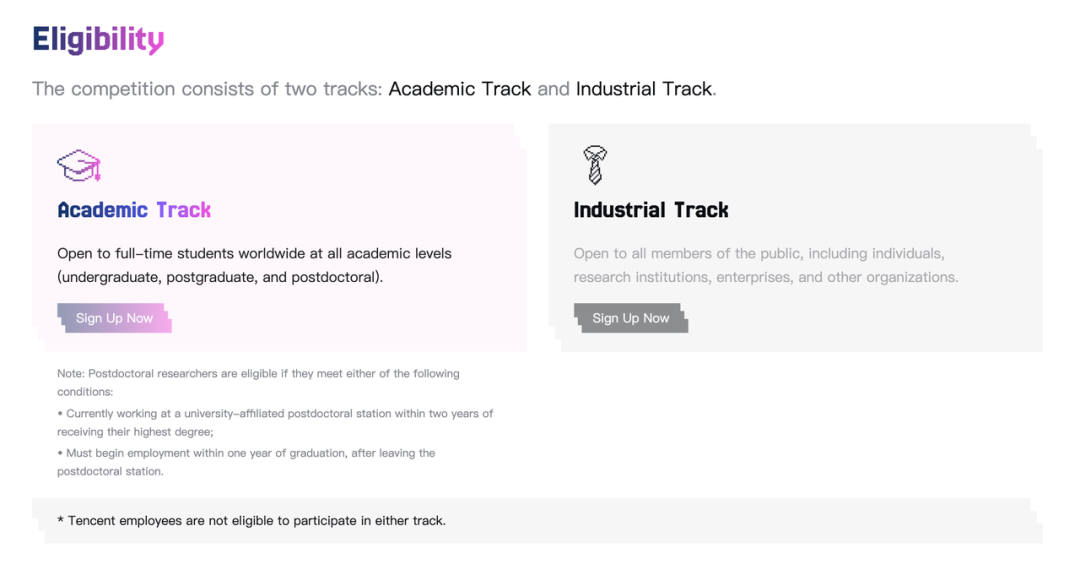Click the "Open to all members of the public" line
1080x564 pixels.
[x=758, y=254]
